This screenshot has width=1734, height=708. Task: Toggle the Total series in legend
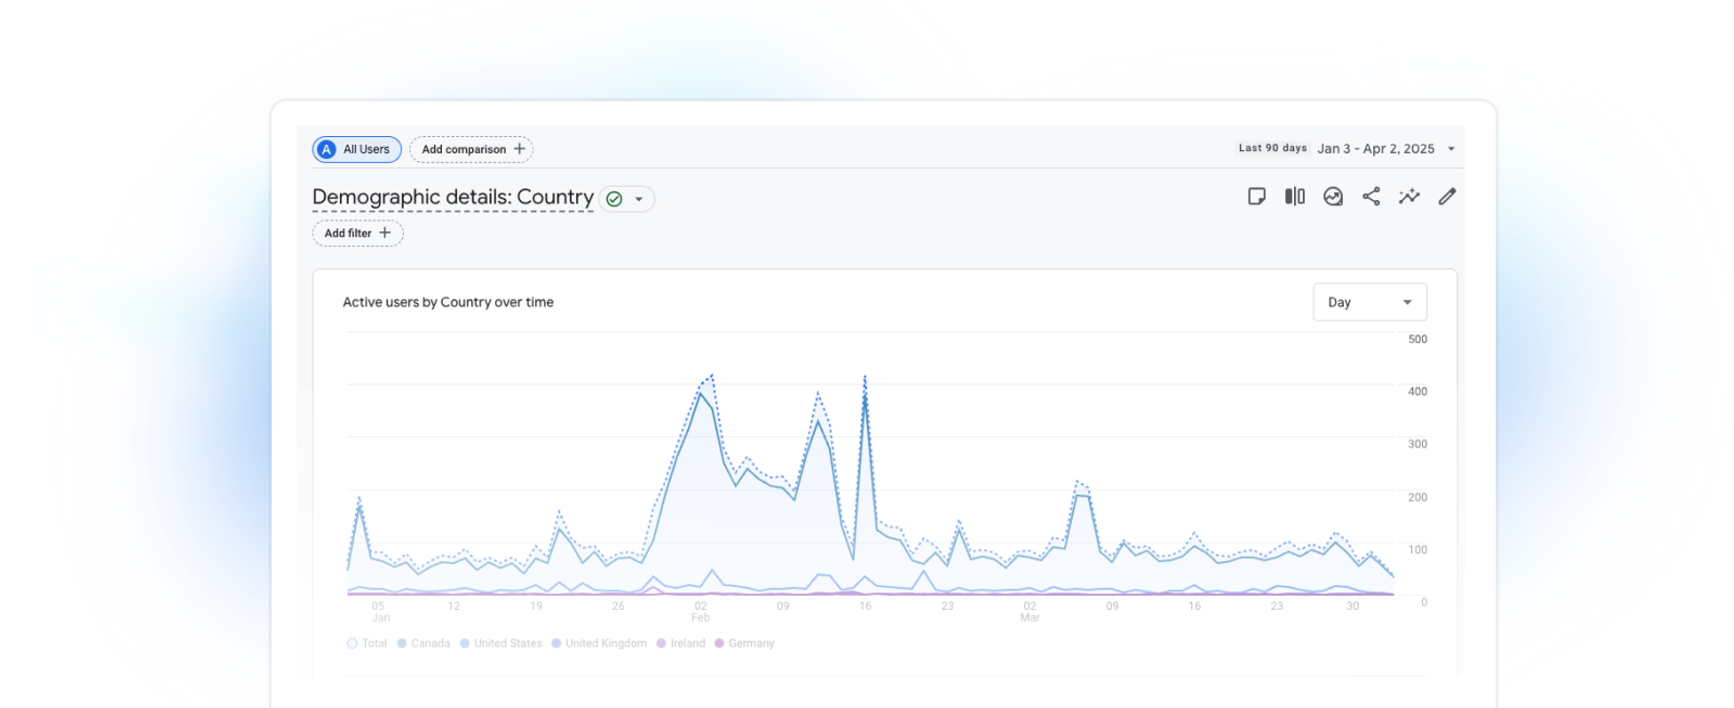[x=367, y=643]
